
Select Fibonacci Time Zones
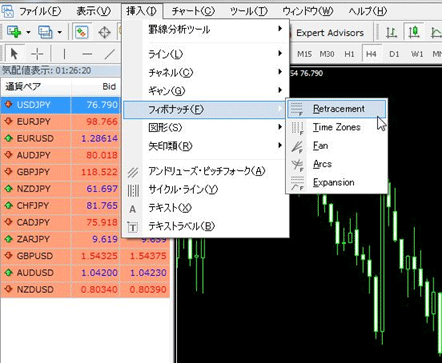coord(337,127)
